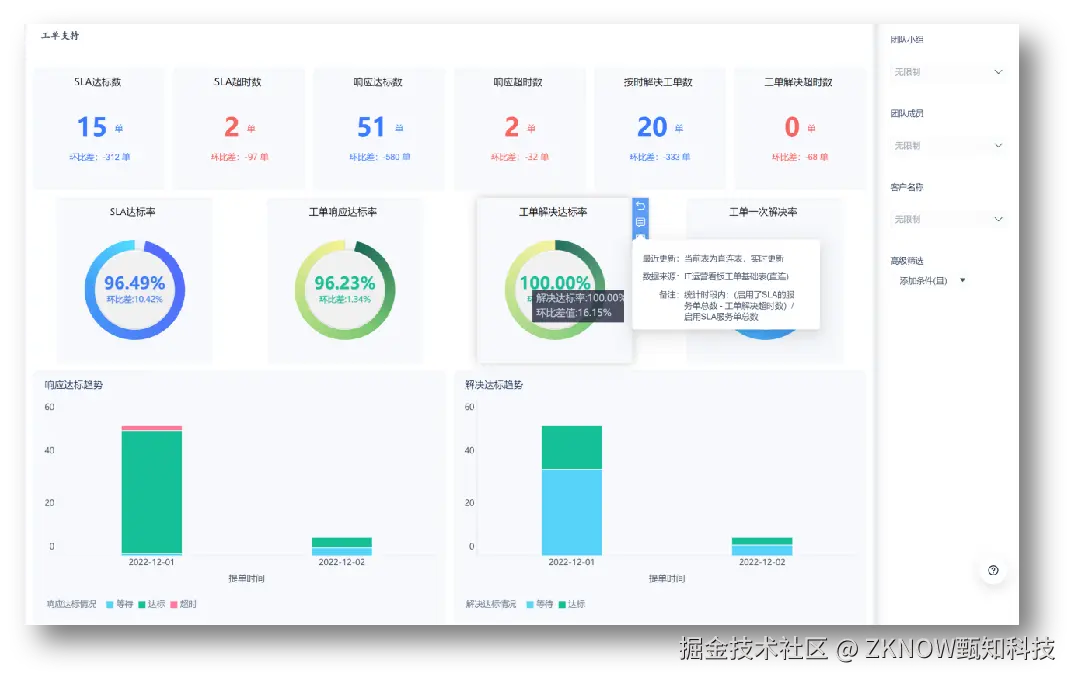Toggle 达标 legend in 响应达标趋势 chart
This screenshot has height=683, width=1076.
point(152,604)
